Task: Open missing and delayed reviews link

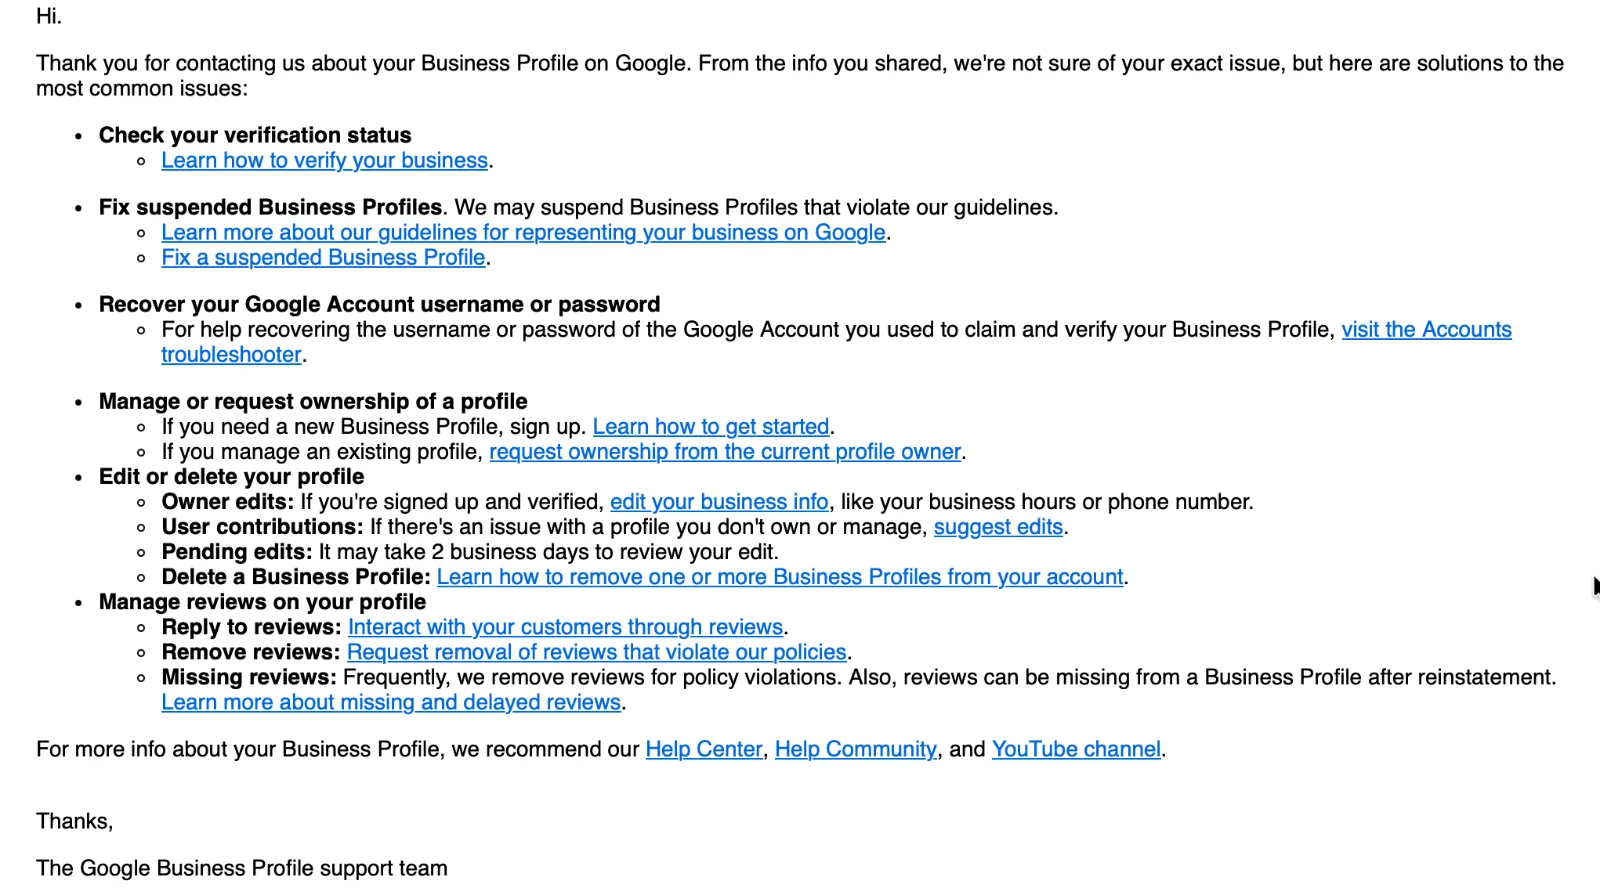Action: (391, 702)
